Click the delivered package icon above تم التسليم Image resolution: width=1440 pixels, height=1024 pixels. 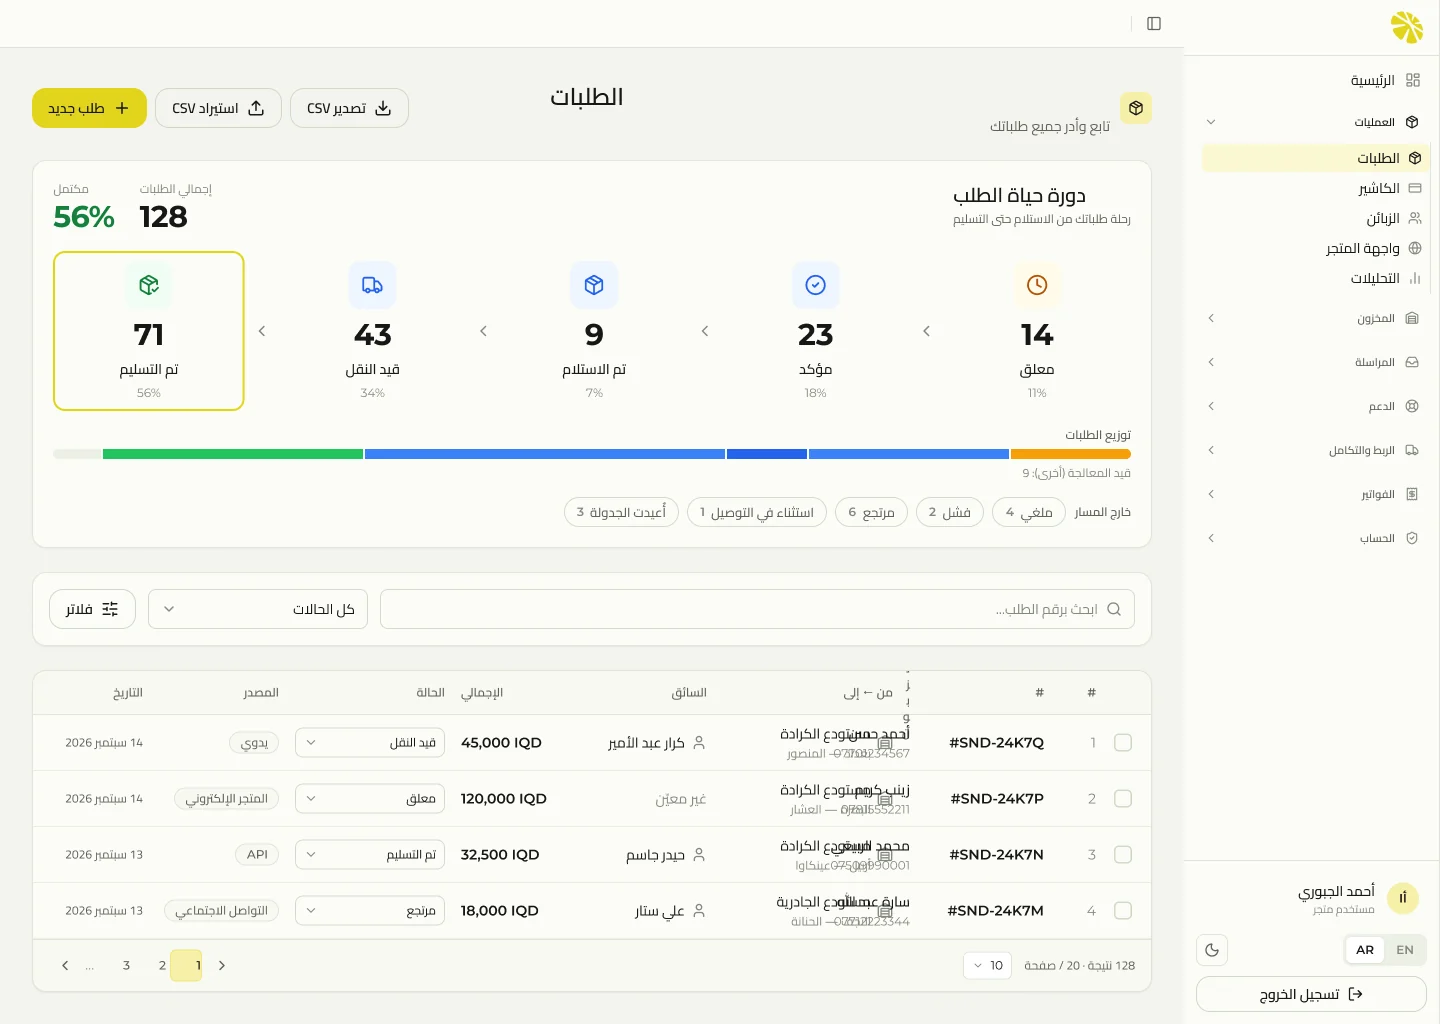coord(149,285)
